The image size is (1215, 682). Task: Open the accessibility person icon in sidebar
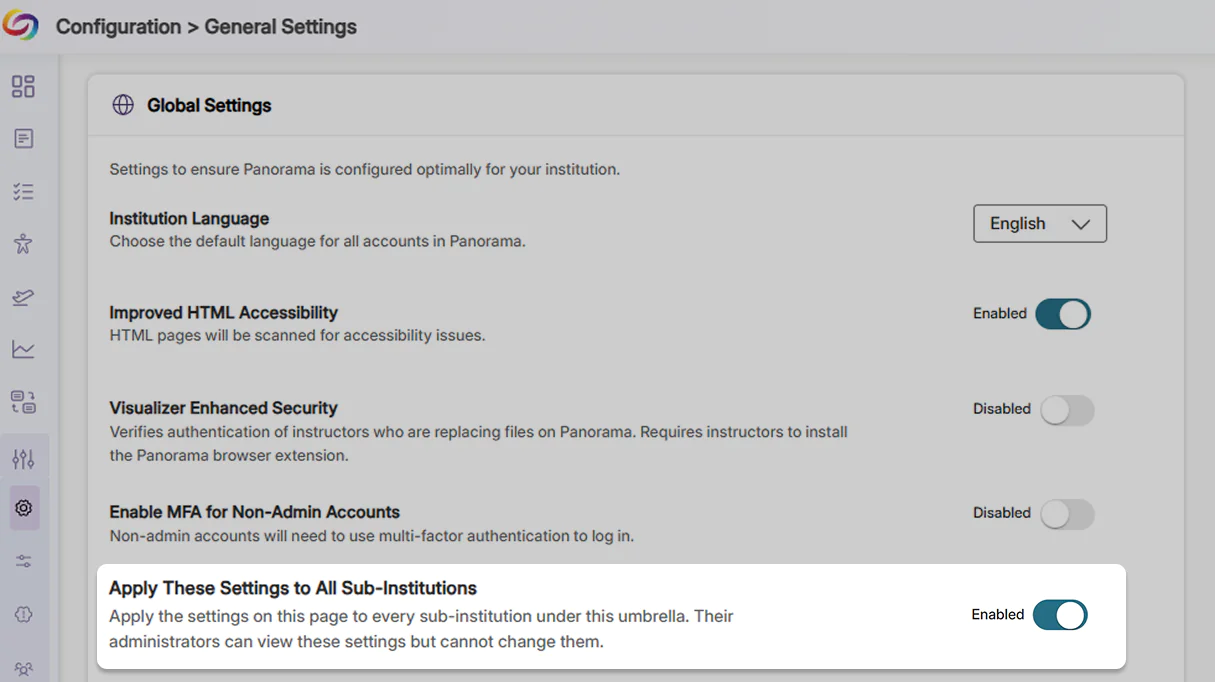(x=23, y=243)
